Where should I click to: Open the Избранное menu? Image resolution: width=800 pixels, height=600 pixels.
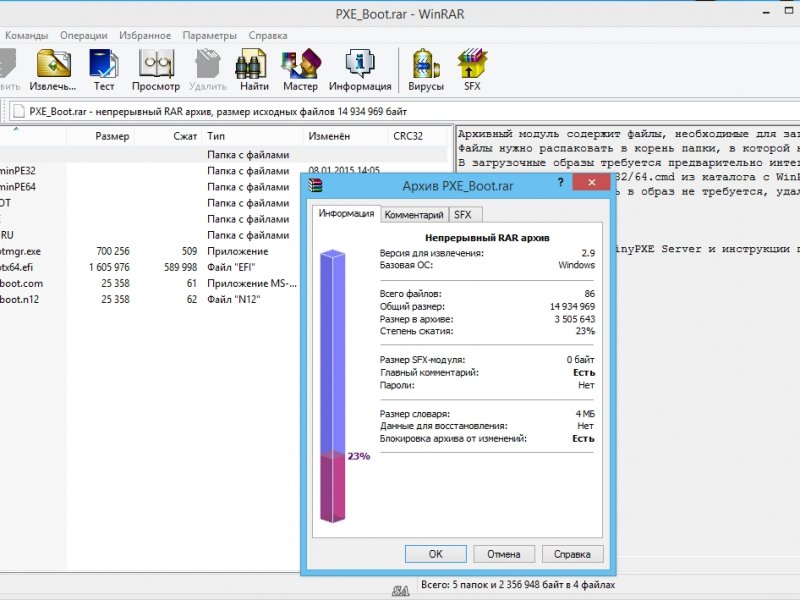(145, 35)
